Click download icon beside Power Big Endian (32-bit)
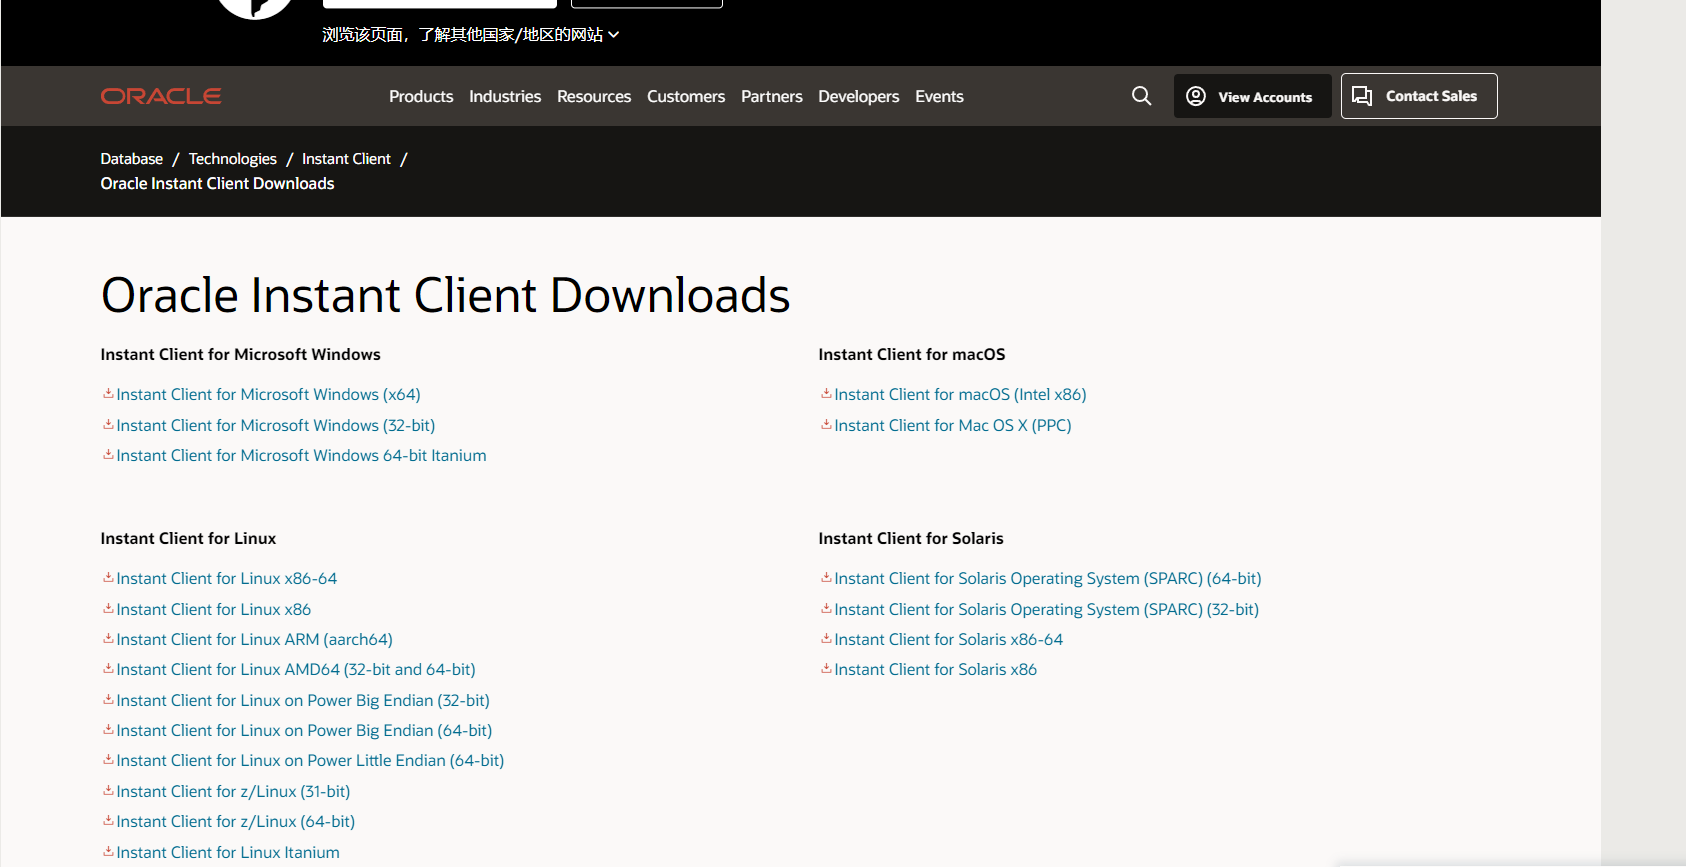Screen dimensions: 1686x867 coord(108,700)
